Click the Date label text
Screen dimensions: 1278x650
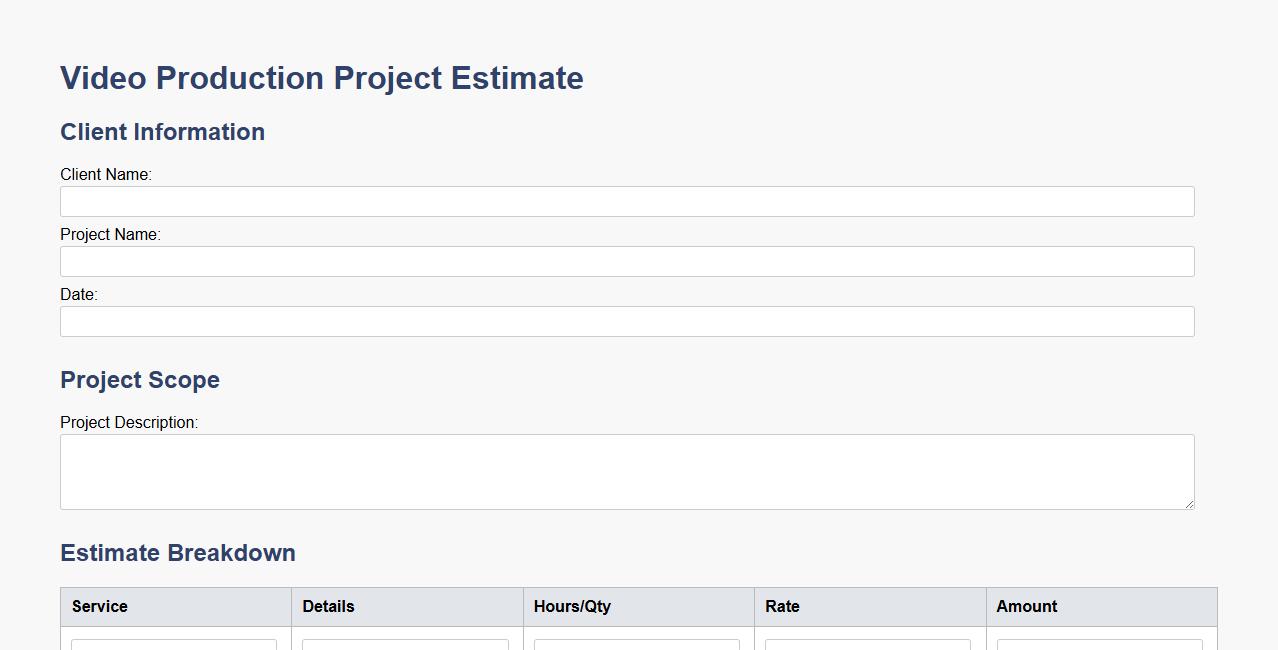tap(79, 294)
